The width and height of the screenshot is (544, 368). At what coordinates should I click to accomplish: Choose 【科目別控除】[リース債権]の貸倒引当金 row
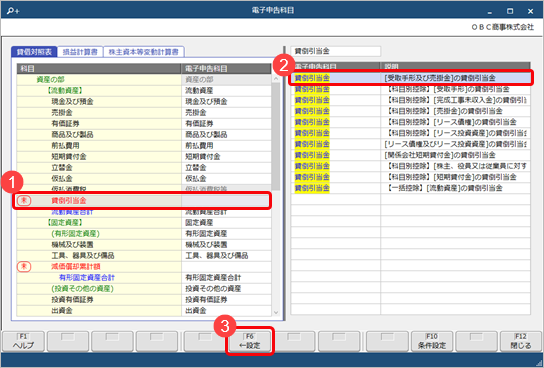click(410, 122)
